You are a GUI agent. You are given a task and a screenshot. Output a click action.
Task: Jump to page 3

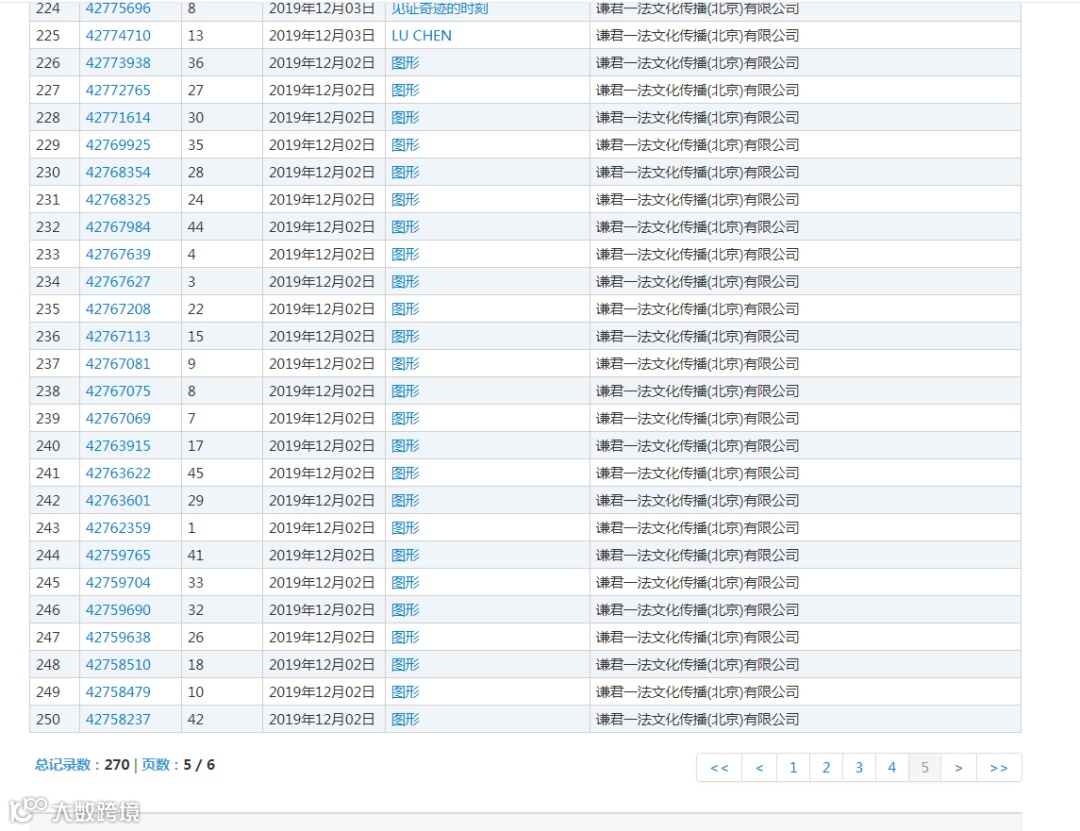coord(859,768)
